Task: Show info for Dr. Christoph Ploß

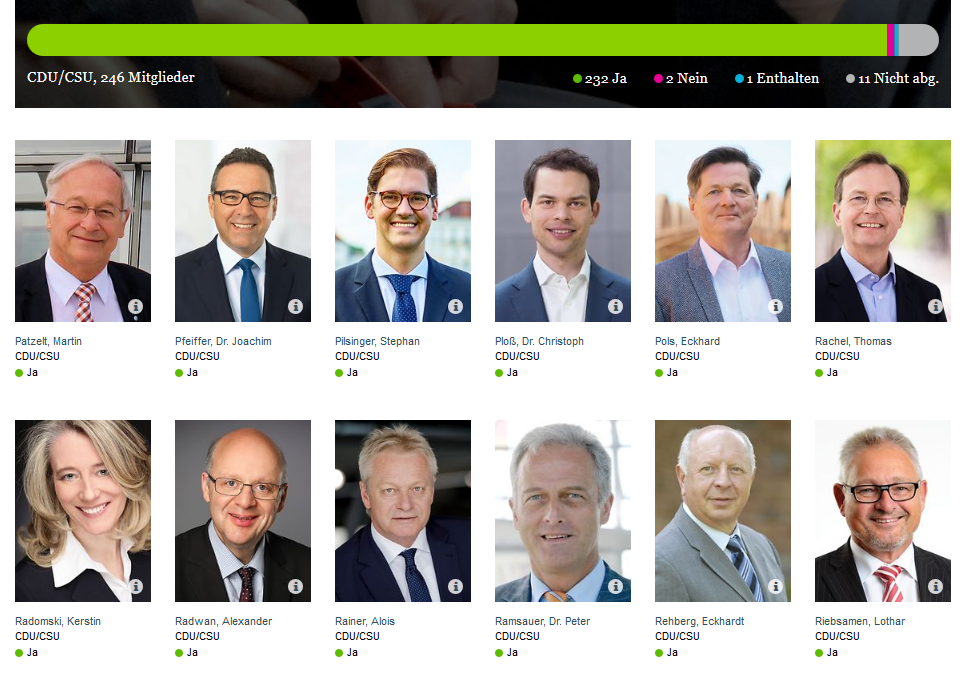Action: [615, 306]
